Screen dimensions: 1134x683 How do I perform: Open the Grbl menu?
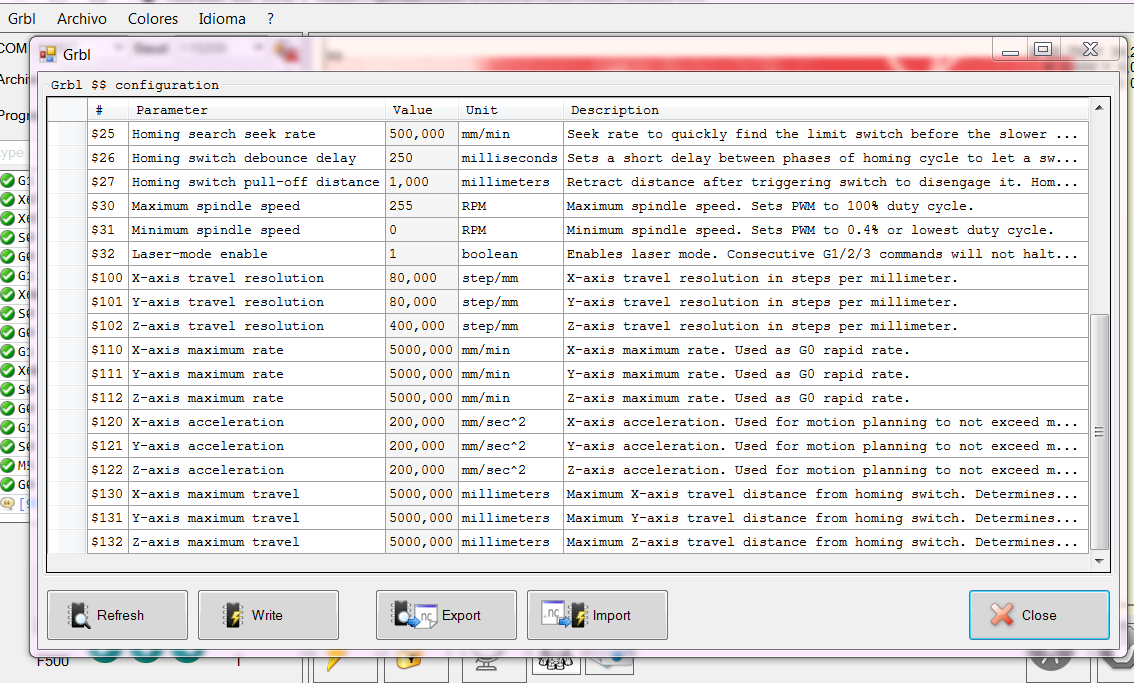click(22, 19)
